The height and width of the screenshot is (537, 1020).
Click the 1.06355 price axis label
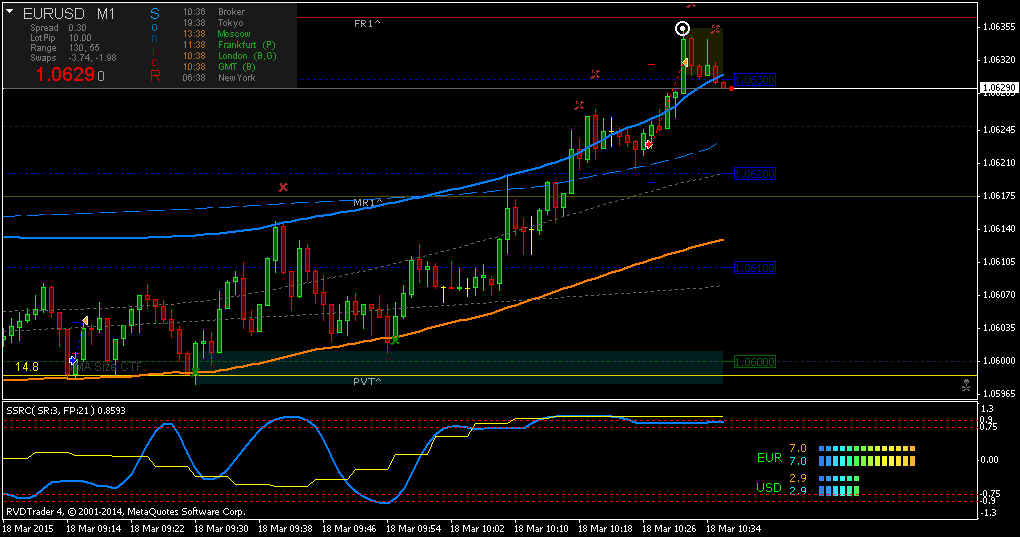tap(999, 27)
